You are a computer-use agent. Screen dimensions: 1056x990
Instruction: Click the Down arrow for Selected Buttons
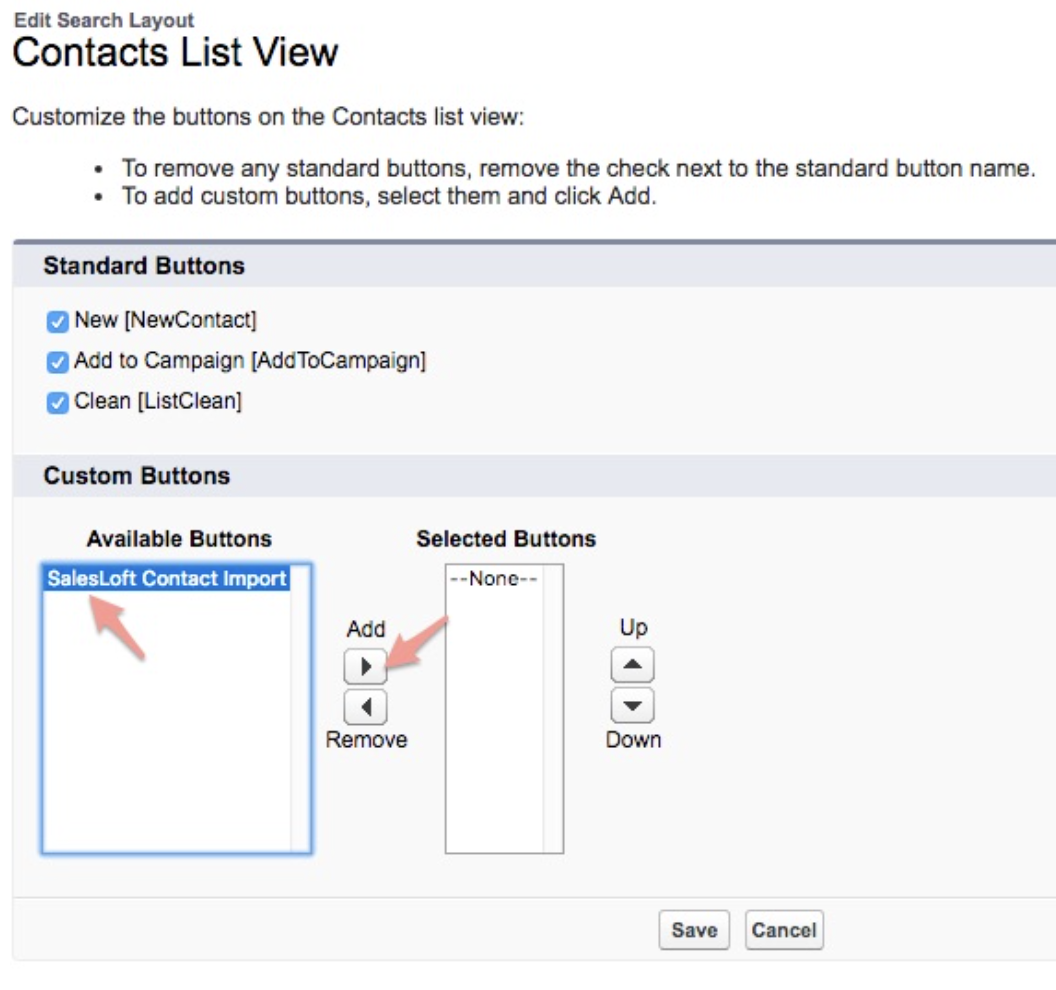(x=633, y=707)
